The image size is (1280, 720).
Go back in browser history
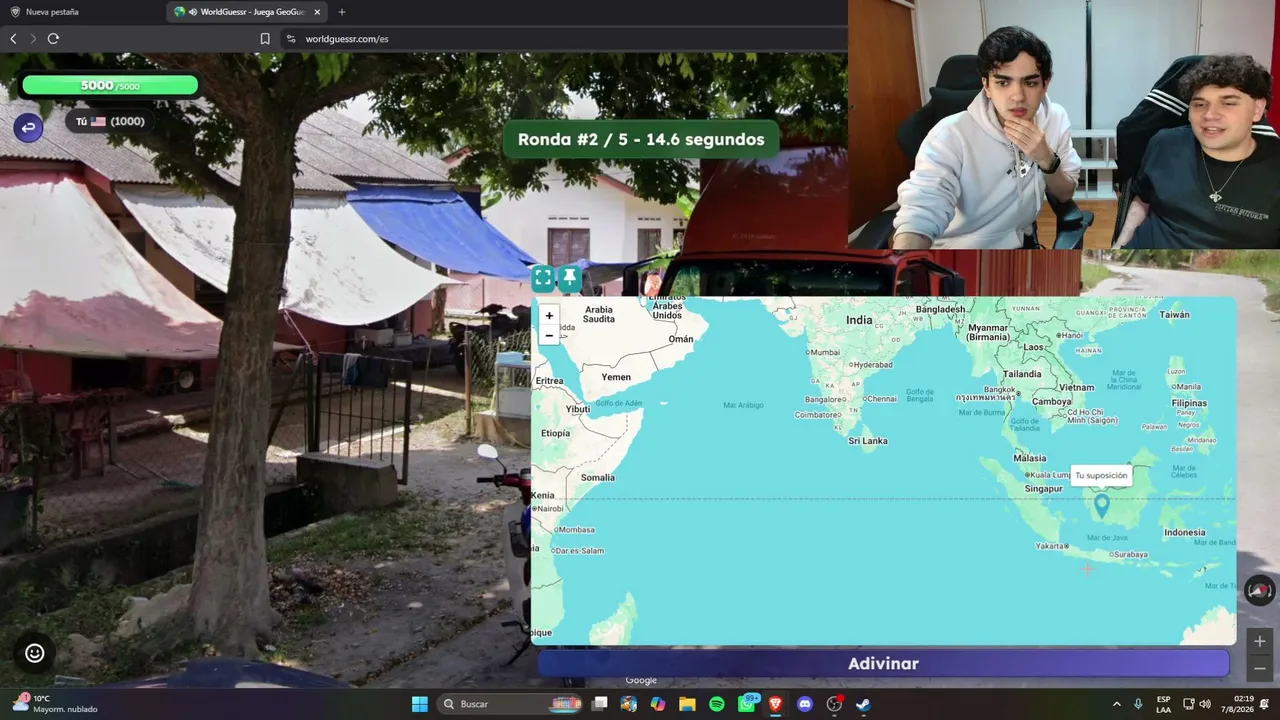coord(13,39)
